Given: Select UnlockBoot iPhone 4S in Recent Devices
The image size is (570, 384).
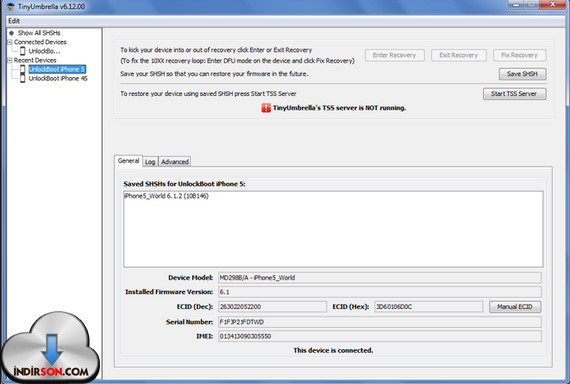Looking at the screenshot, I should pyautogui.click(x=58, y=79).
